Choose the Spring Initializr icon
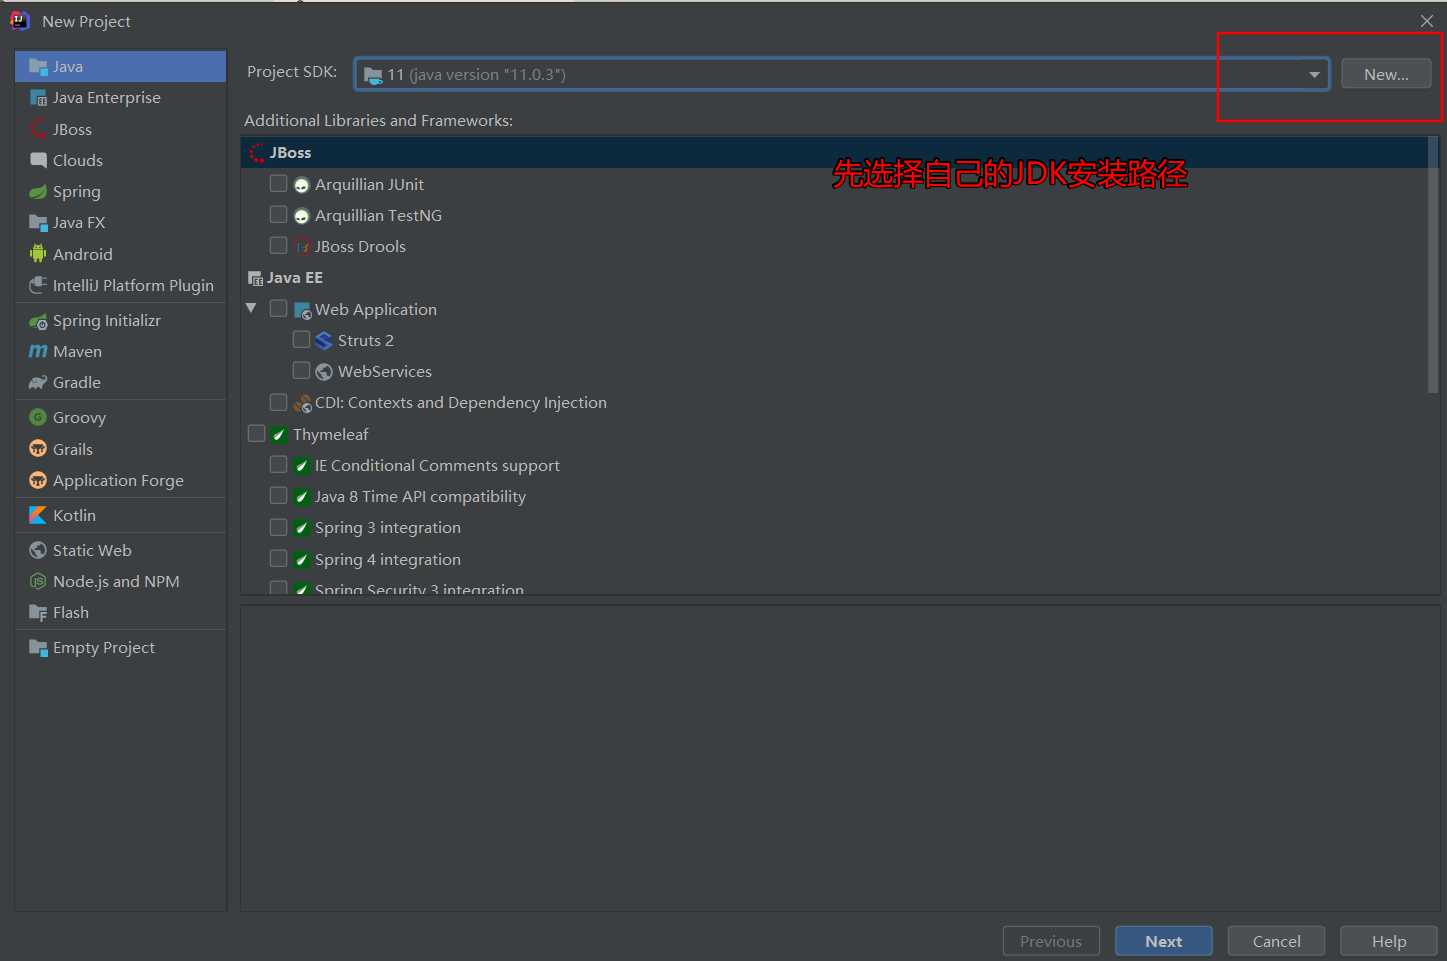The width and height of the screenshot is (1447, 961). point(39,321)
